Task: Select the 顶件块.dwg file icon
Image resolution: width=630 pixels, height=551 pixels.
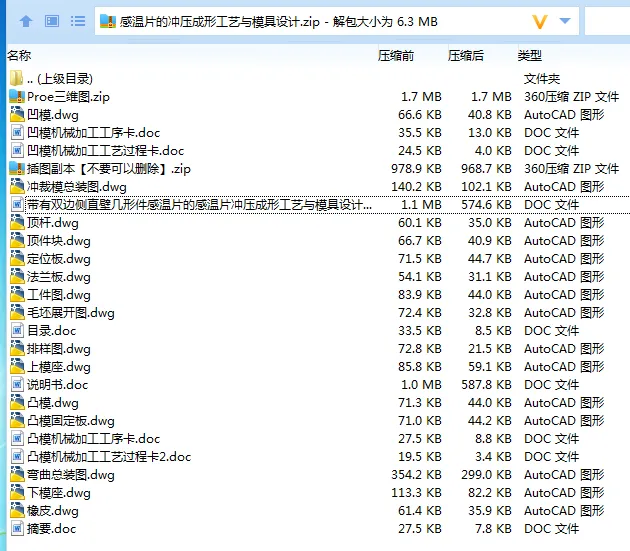Action: pyautogui.click(x=17, y=240)
